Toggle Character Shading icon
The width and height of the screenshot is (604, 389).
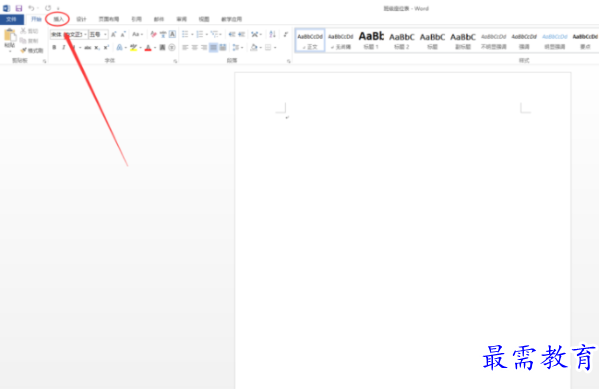pos(163,48)
